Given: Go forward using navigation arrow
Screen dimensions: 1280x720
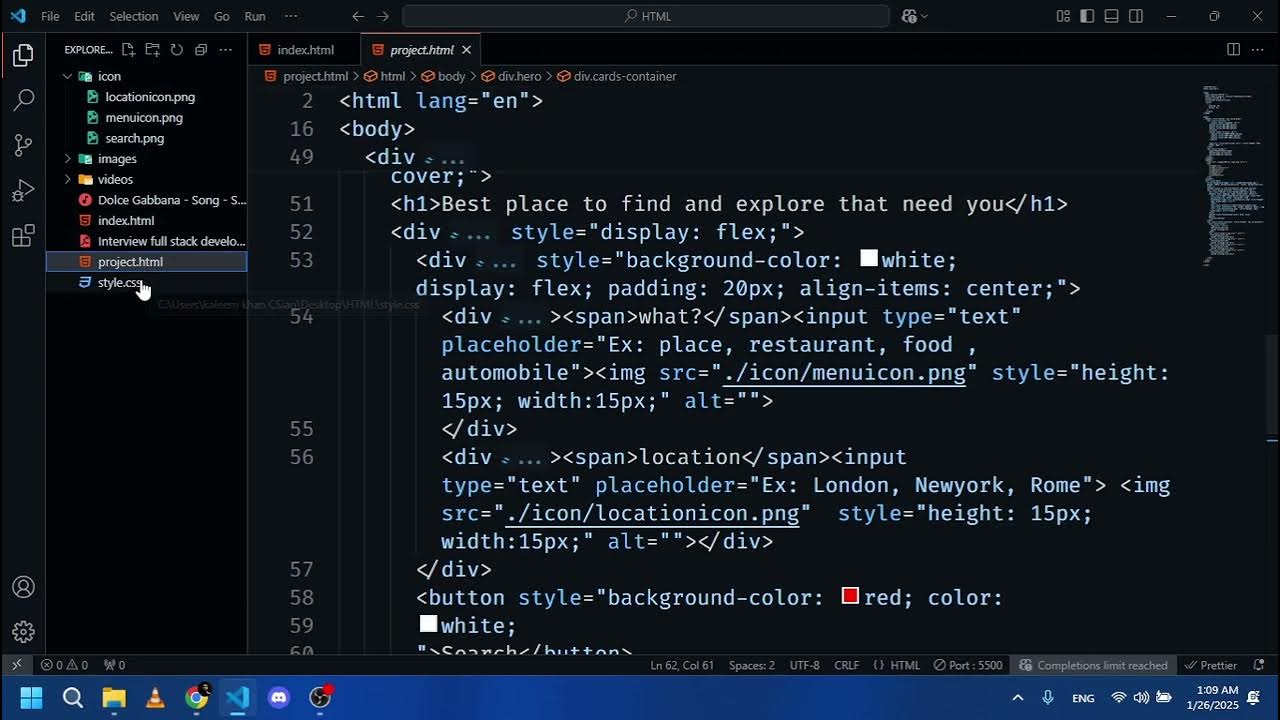Looking at the screenshot, I should click(384, 16).
